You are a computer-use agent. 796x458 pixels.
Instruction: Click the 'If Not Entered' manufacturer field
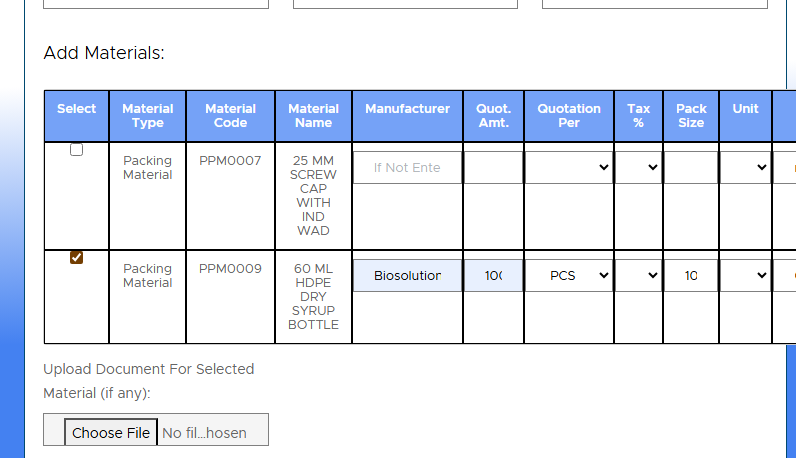407,168
